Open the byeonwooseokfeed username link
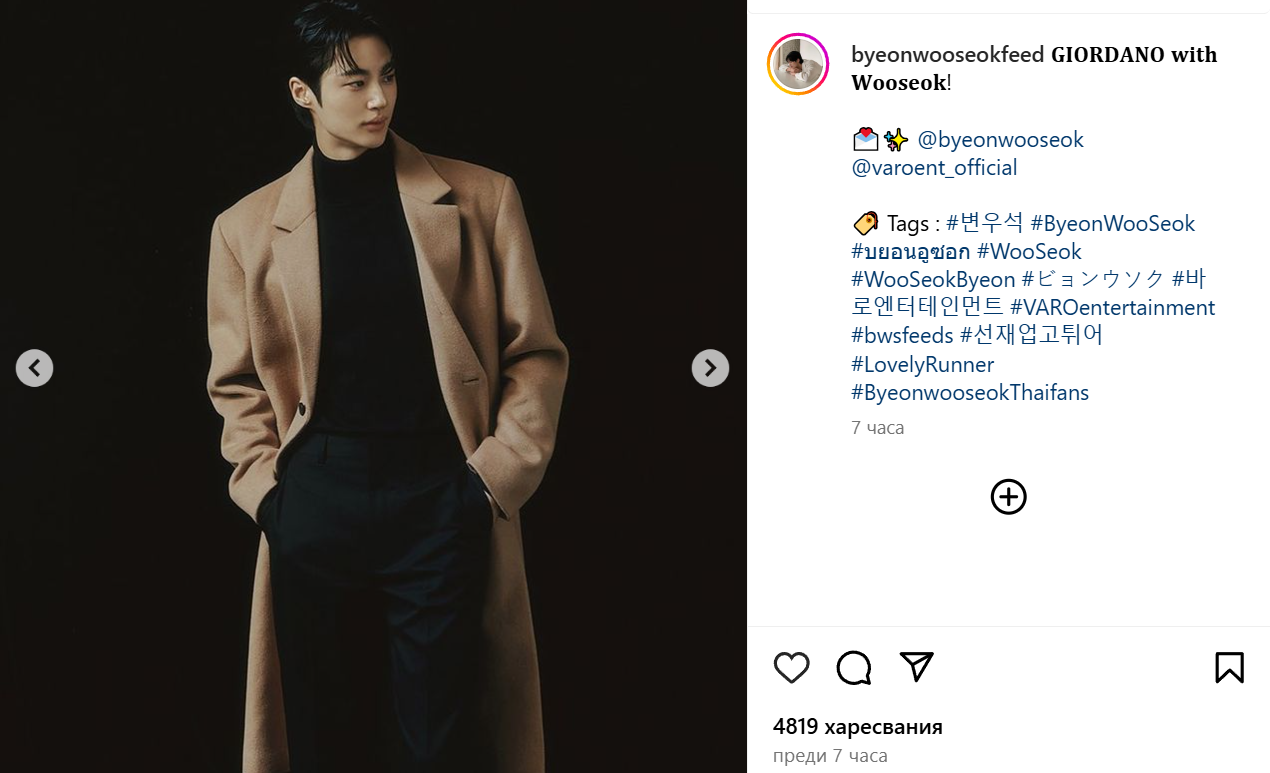The image size is (1270, 773). click(x=946, y=55)
